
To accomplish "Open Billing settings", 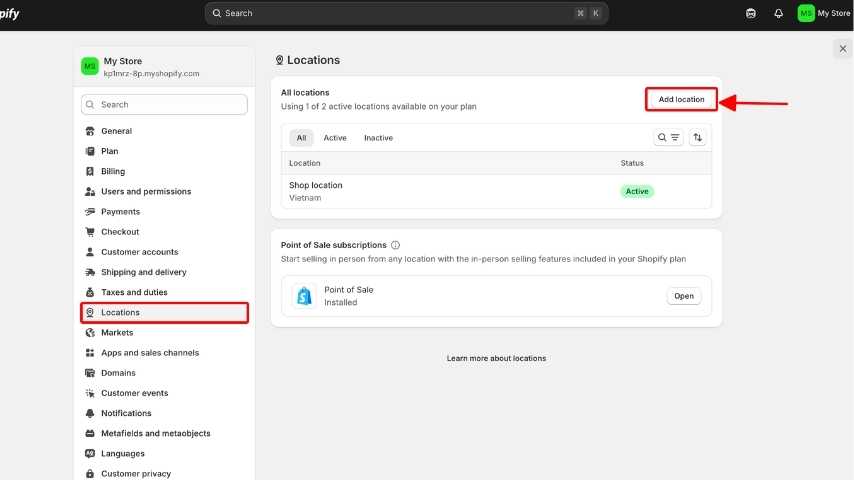I will 164,171.
